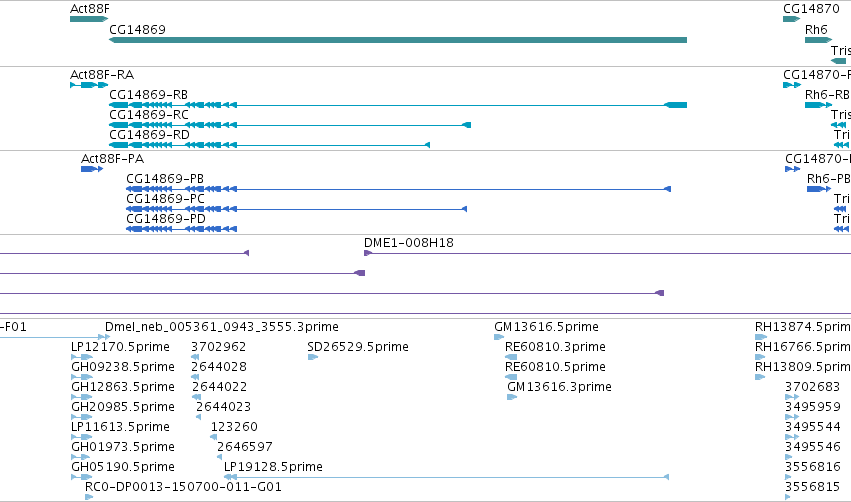Open RC0-DP0013-150700-011-G01 feature
Image resolution: width=851 pixels, height=502 pixels.
(x=183, y=487)
